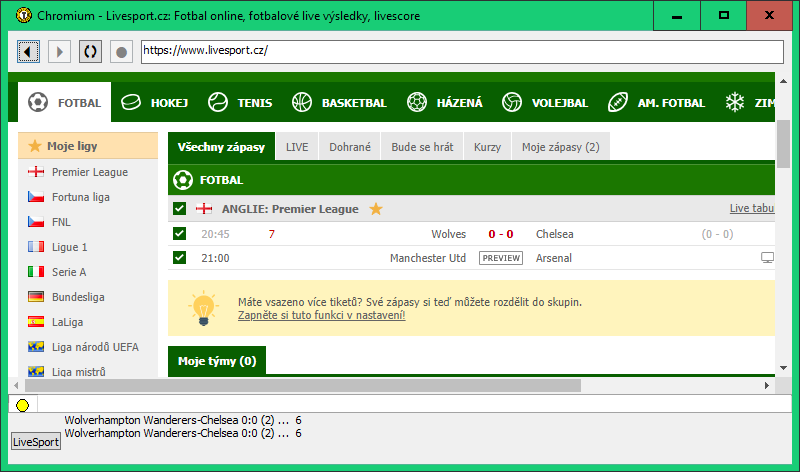This screenshot has width=800, height=472.
Task: Switch to the Moje zápasy (2) tab
Action: pos(561,147)
